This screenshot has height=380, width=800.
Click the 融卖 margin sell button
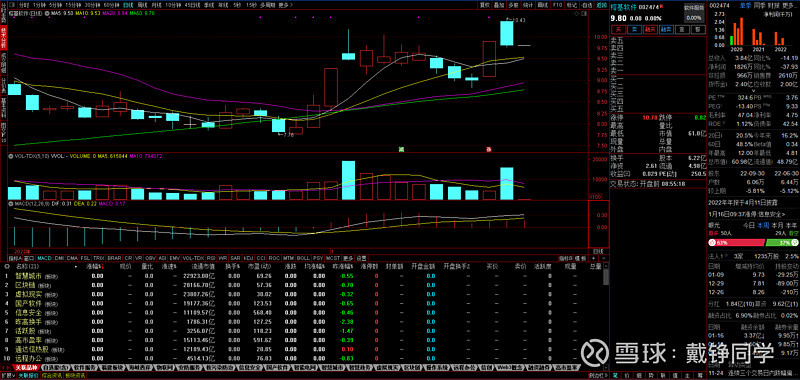coord(666,30)
